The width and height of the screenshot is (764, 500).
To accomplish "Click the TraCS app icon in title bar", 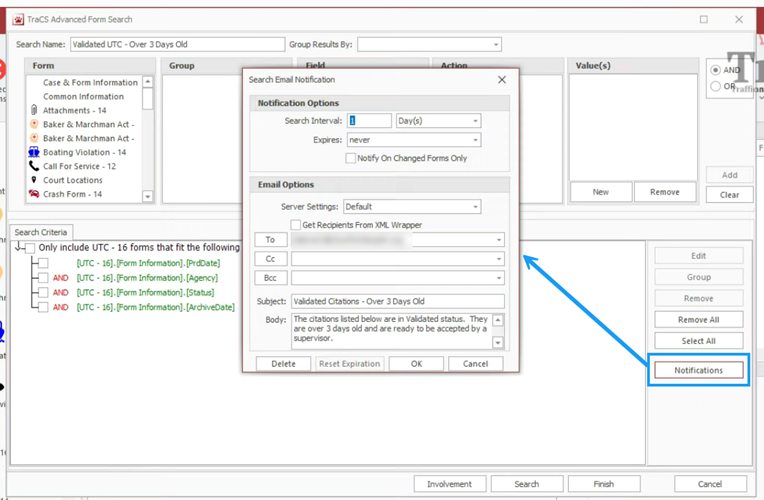I will pos(15,19).
